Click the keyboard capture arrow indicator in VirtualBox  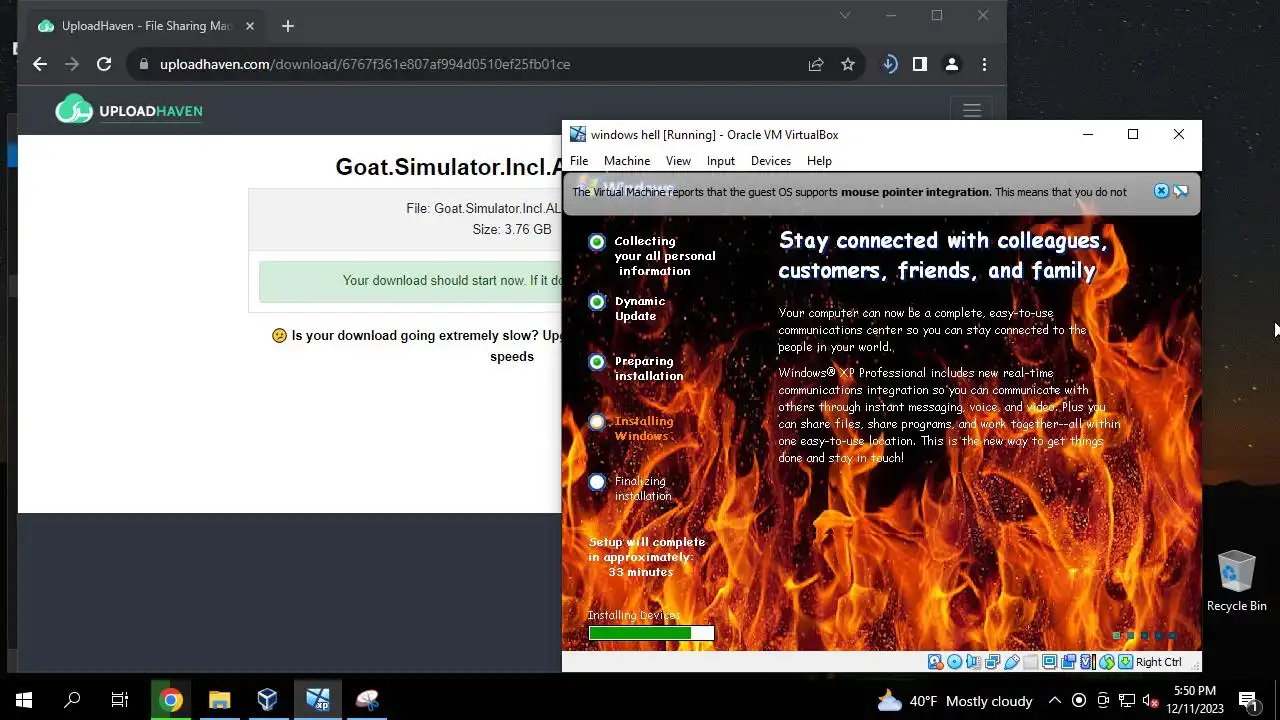coord(1125,662)
